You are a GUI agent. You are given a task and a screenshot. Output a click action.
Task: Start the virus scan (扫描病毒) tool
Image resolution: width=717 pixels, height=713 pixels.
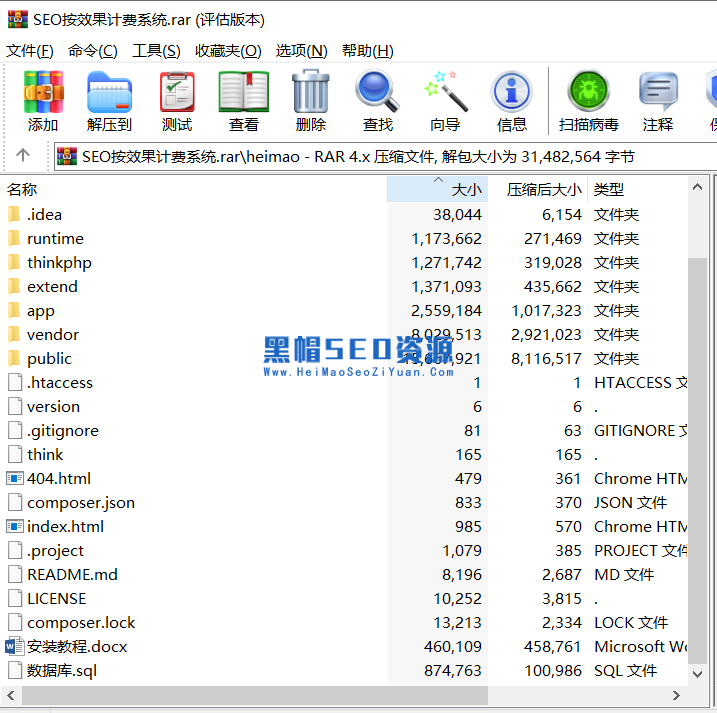[589, 101]
